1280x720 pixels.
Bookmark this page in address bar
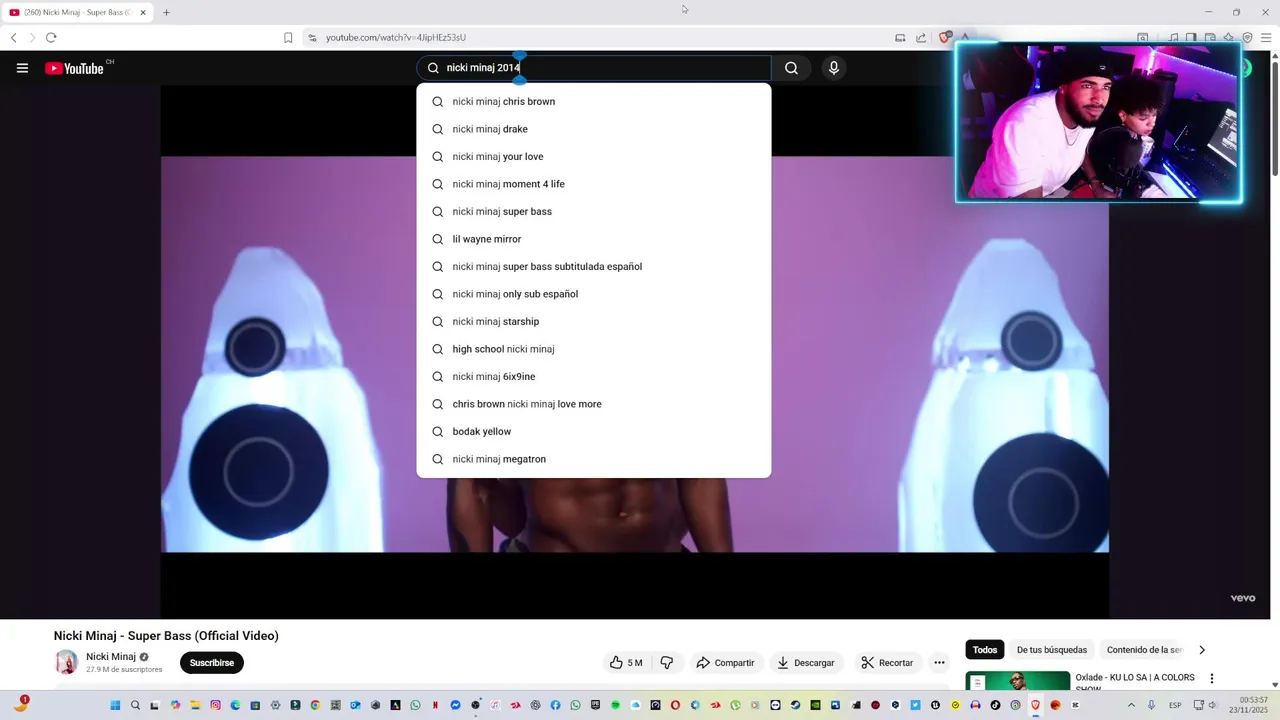point(288,38)
